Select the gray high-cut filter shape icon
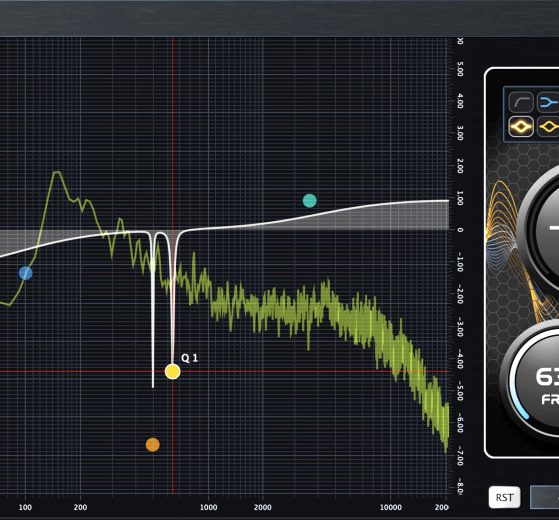Screen dimensions: 559x520 tap(521, 102)
